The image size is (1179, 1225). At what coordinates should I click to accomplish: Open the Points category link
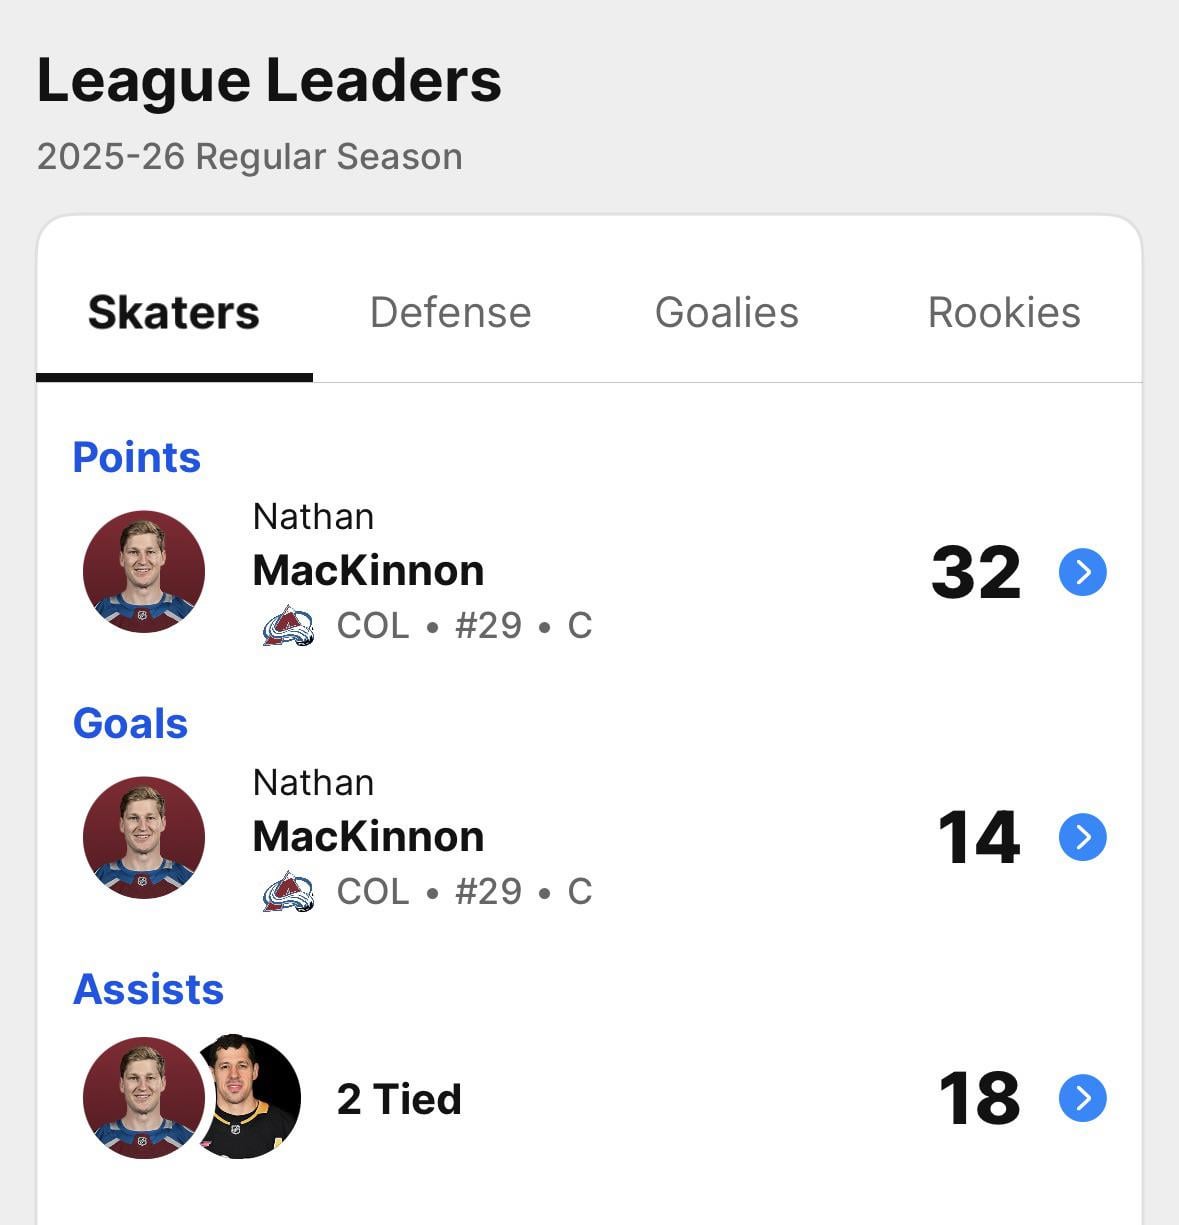[x=137, y=458]
